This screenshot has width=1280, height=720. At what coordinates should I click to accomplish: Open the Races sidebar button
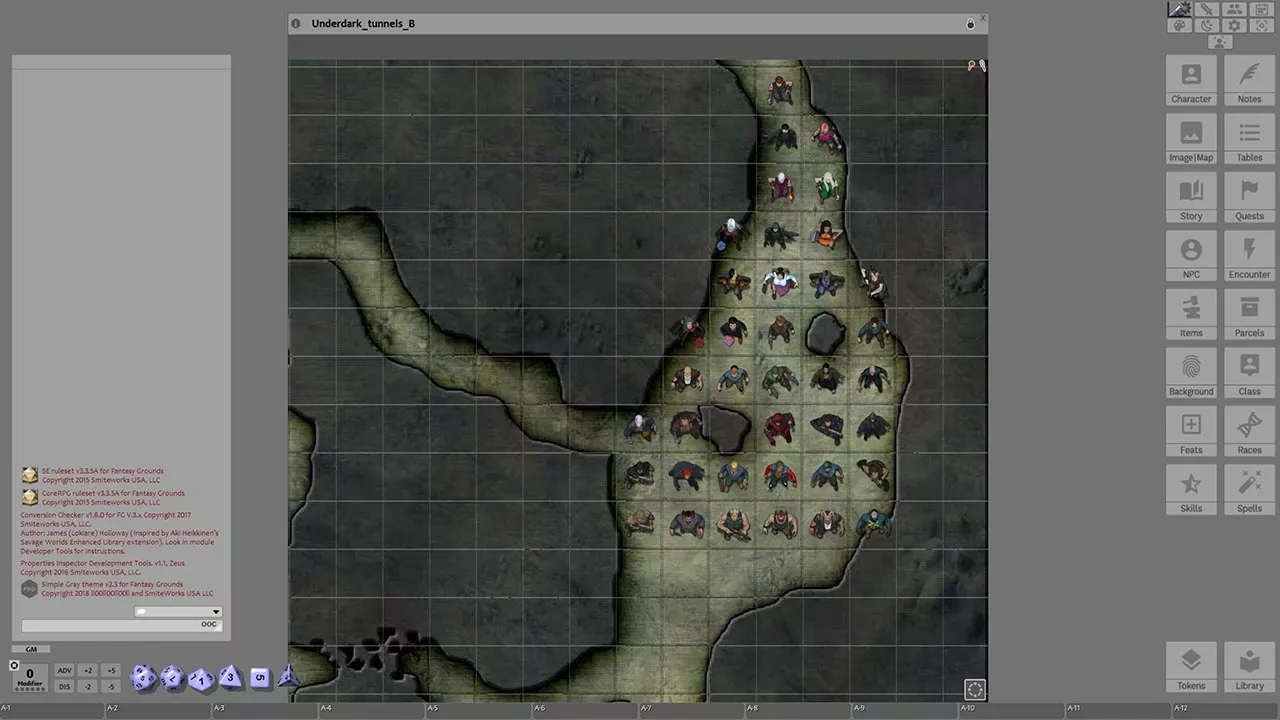coord(1249,431)
